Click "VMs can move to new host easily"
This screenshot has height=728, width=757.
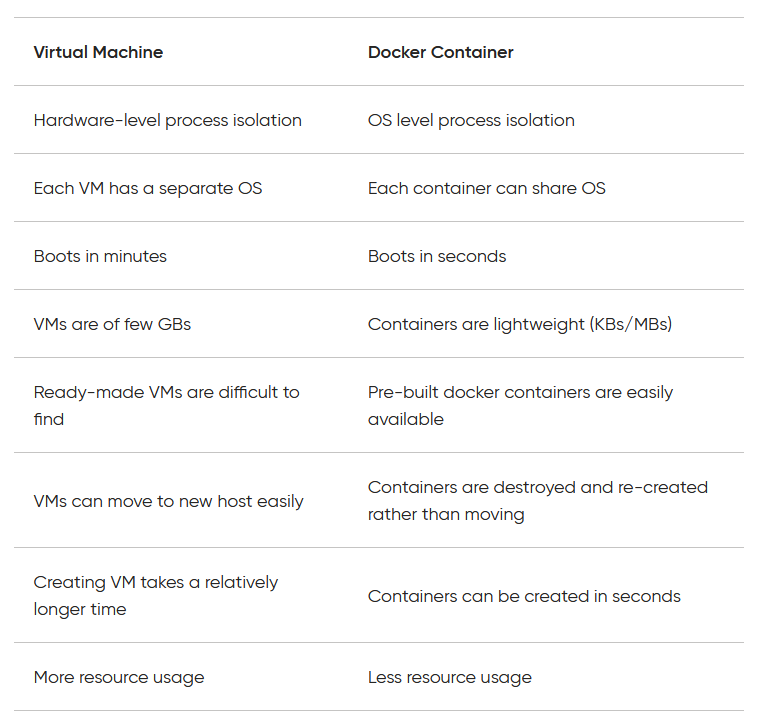[168, 501]
